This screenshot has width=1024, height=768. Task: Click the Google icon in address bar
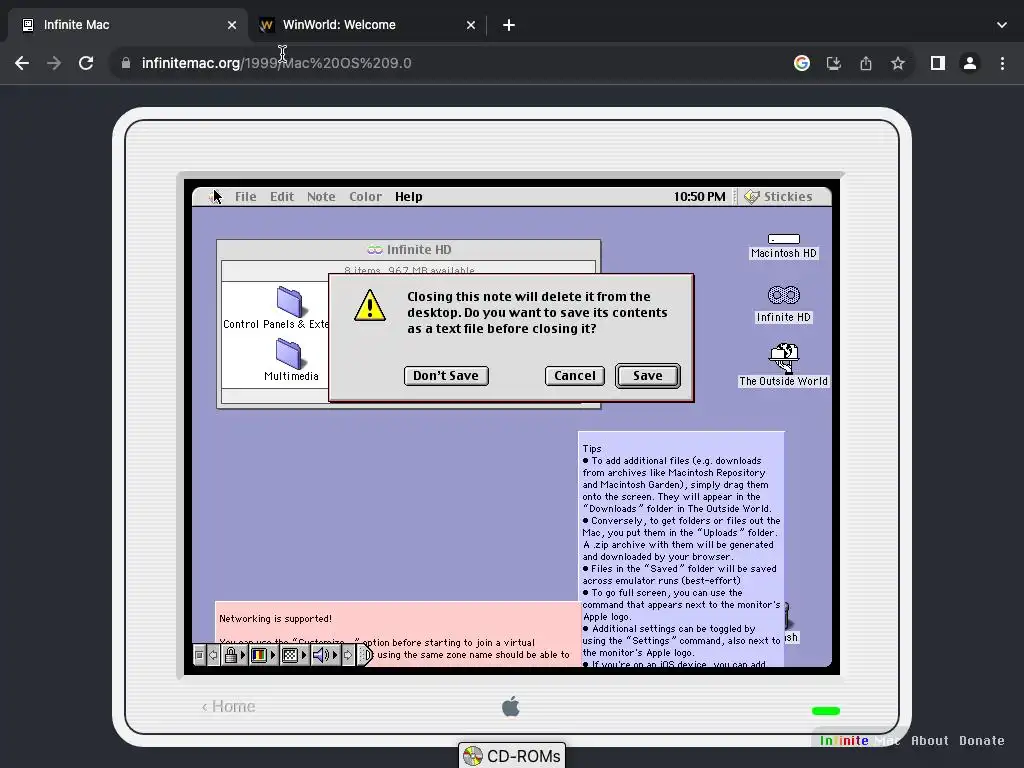pyautogui.click(x=802, y=63)
